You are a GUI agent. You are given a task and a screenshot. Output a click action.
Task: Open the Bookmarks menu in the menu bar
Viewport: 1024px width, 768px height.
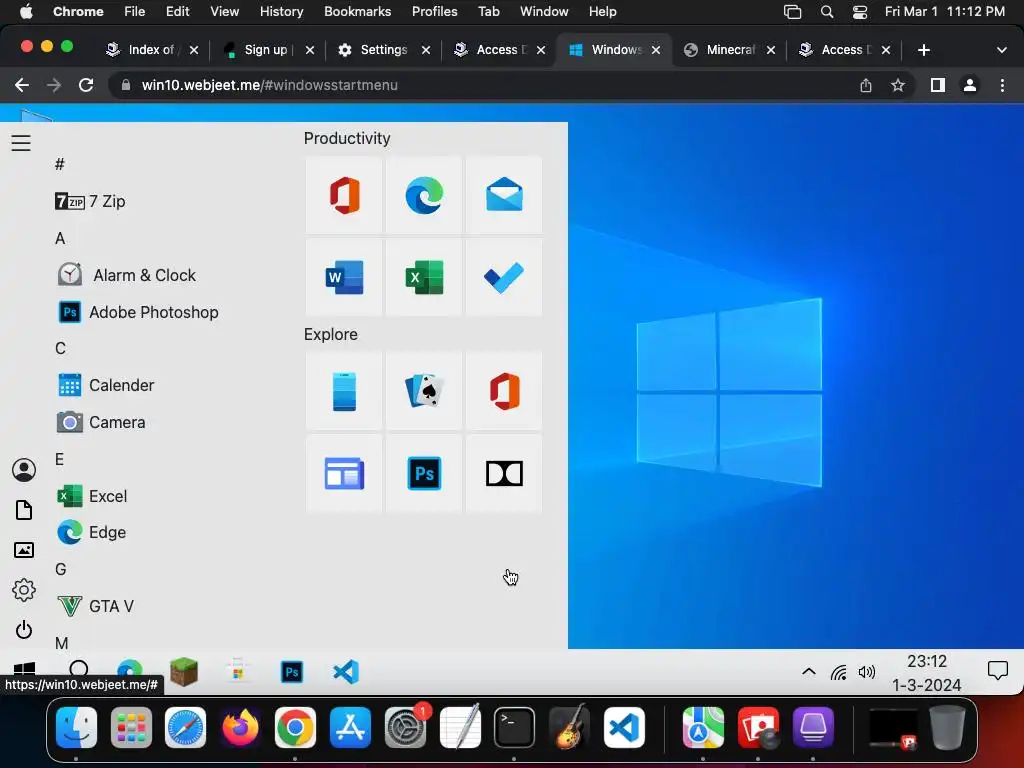click(x=357, y=12)
